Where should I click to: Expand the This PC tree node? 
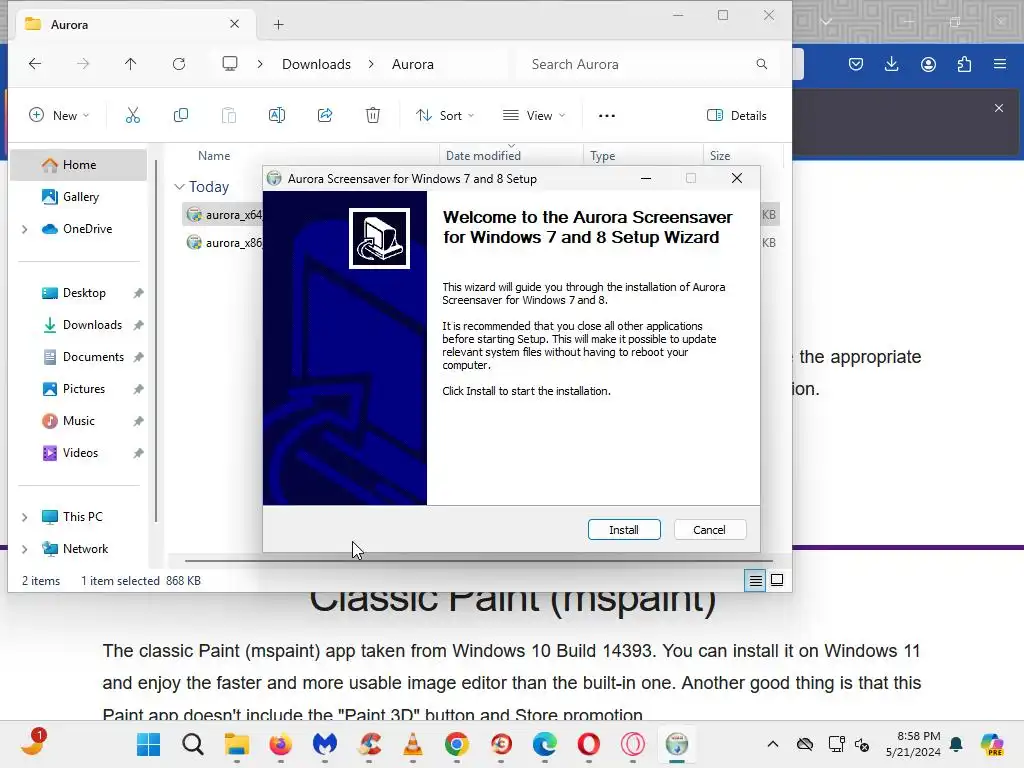(x=25, y=517)
